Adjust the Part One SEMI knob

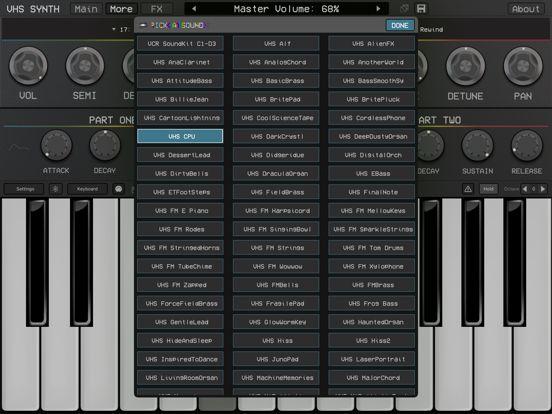pos(85,66)
